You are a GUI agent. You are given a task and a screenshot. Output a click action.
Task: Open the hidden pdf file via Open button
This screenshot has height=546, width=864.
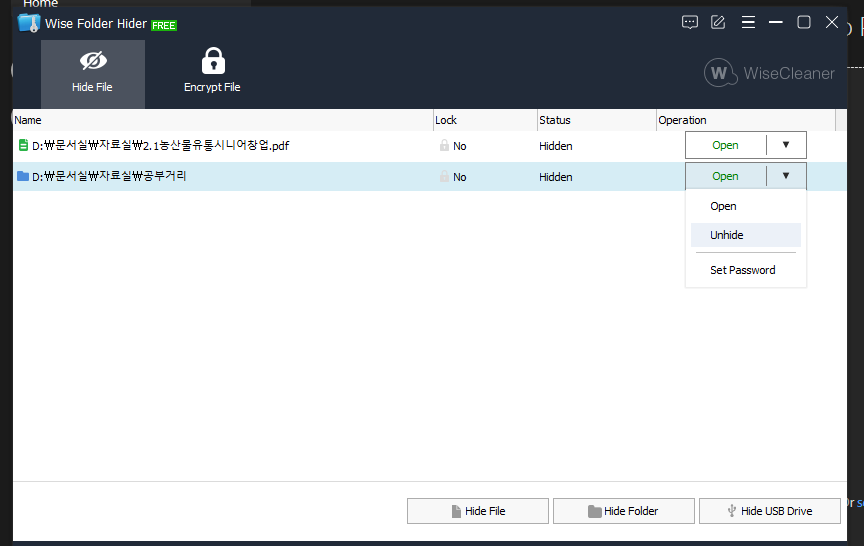point(725,145)
